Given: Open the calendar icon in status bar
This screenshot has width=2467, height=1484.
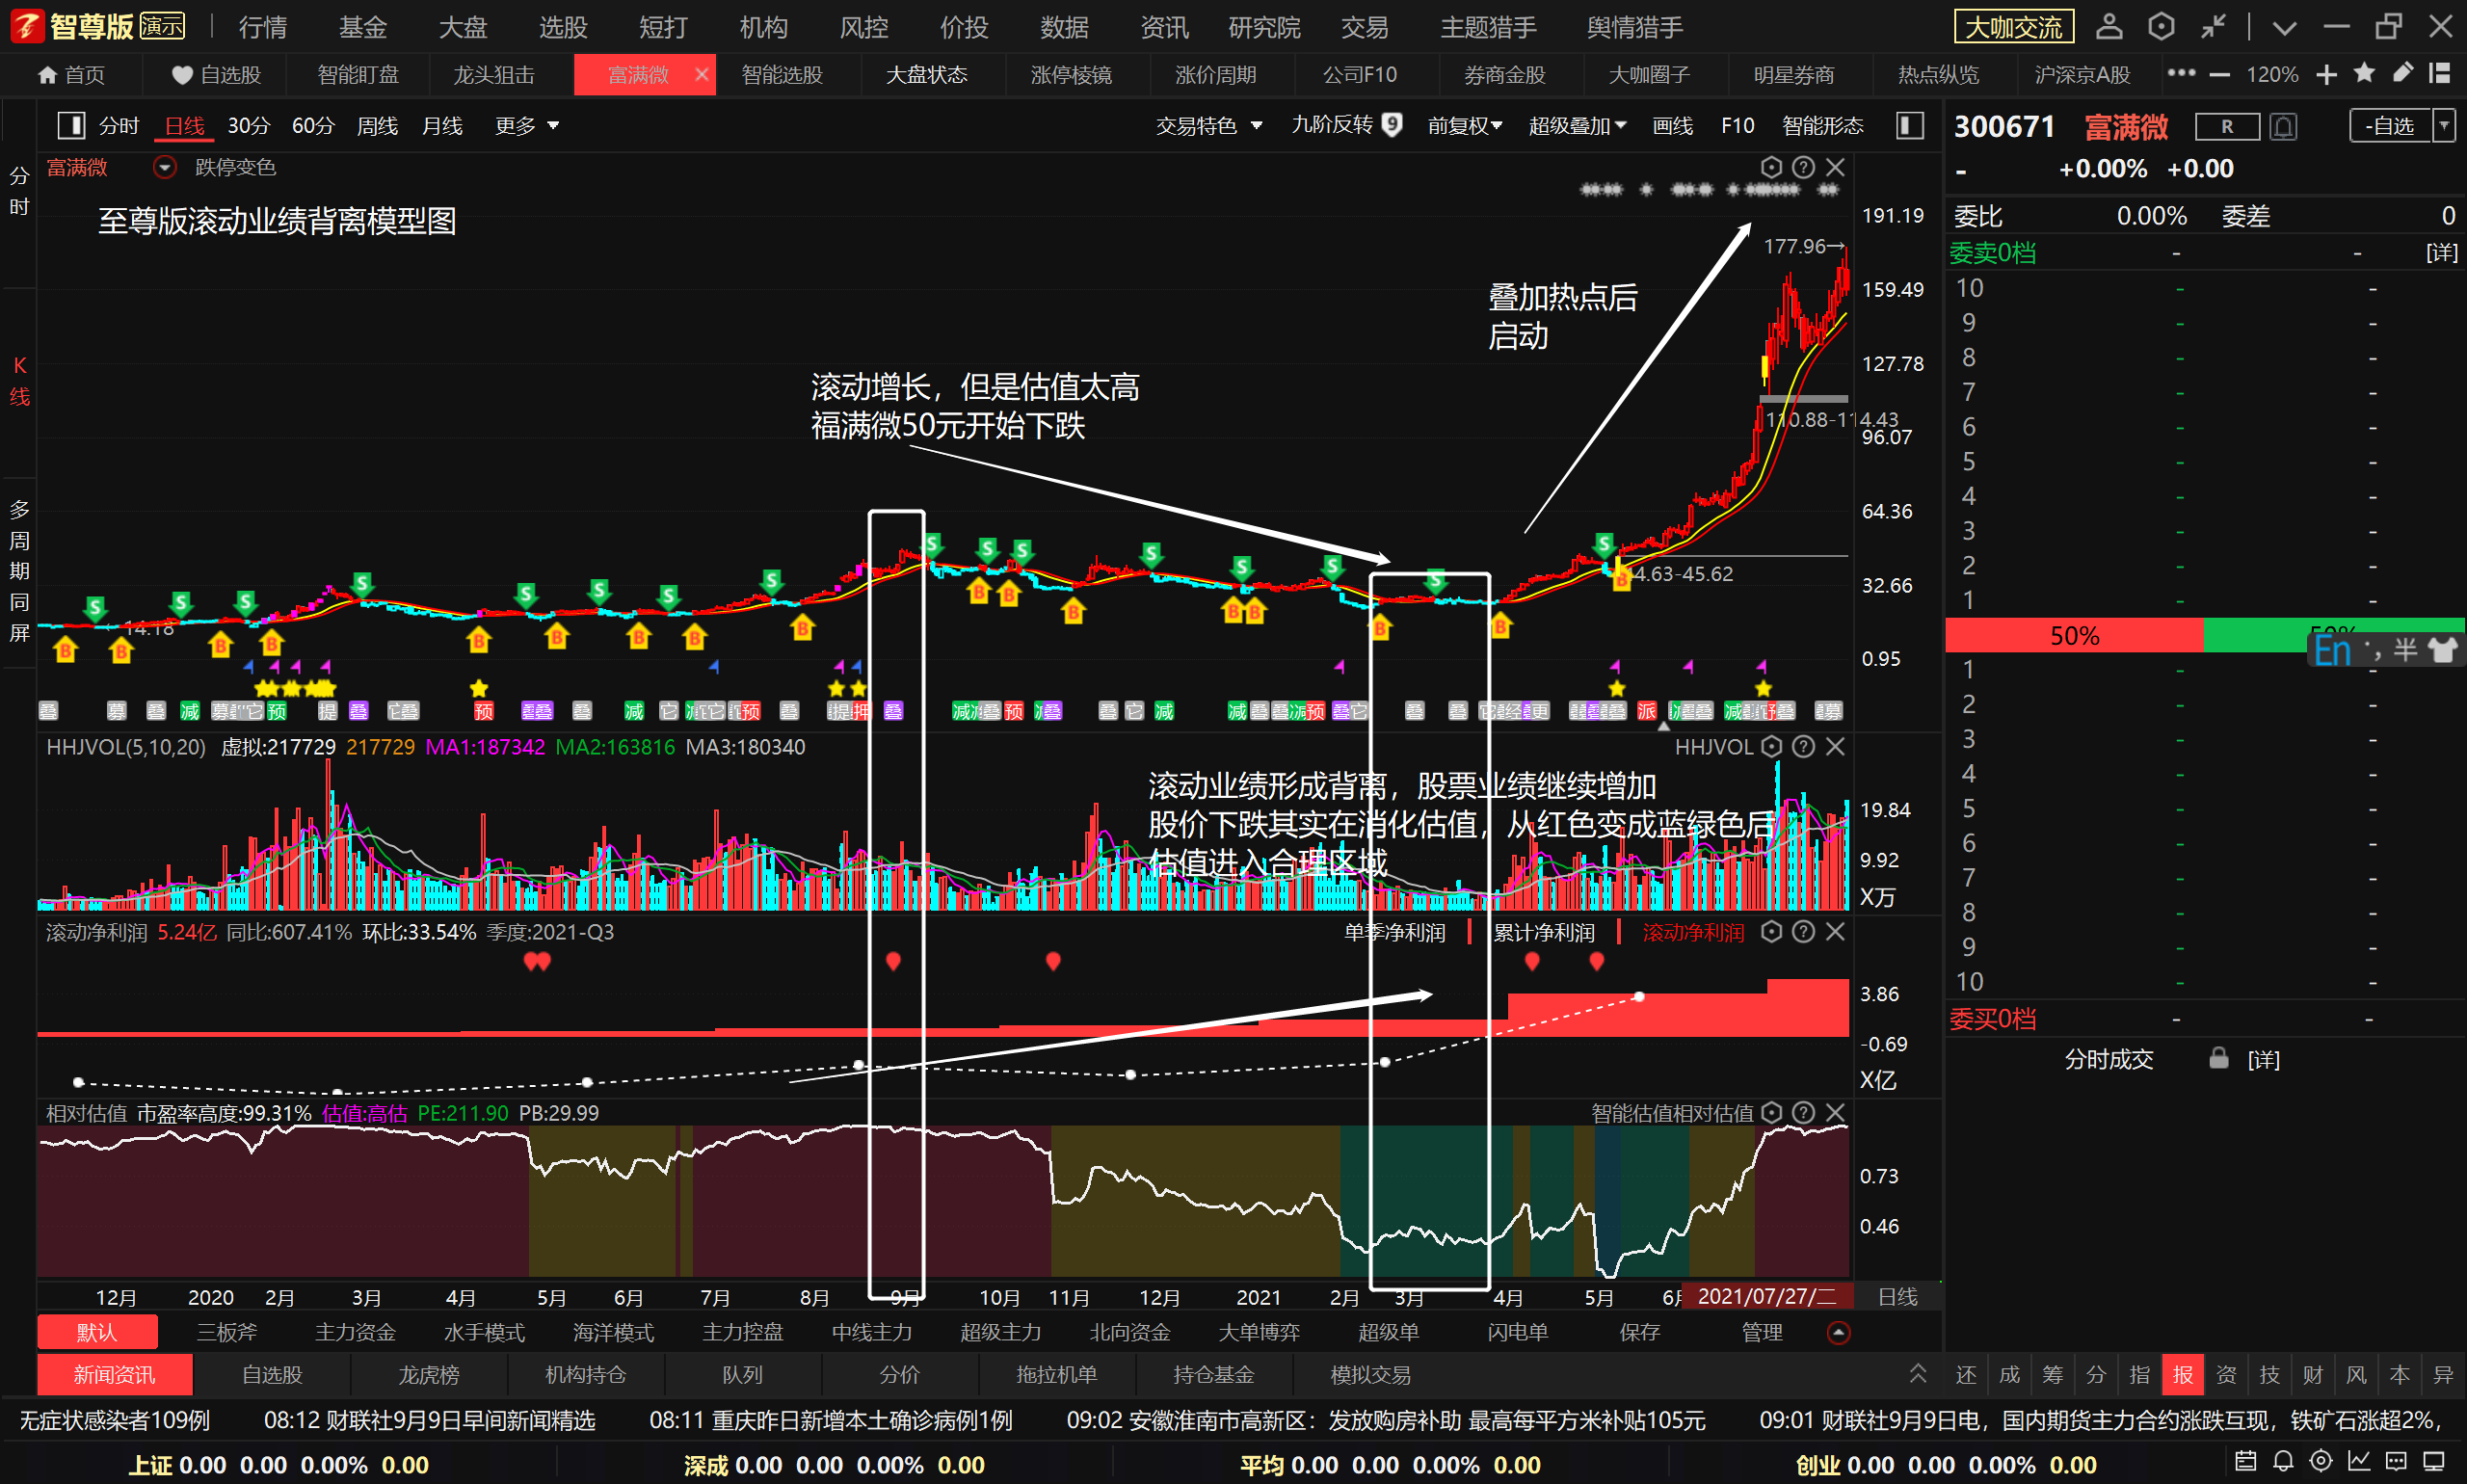Looking at the screenshot, I should pyautogui.click(x=2245, y=1461).
